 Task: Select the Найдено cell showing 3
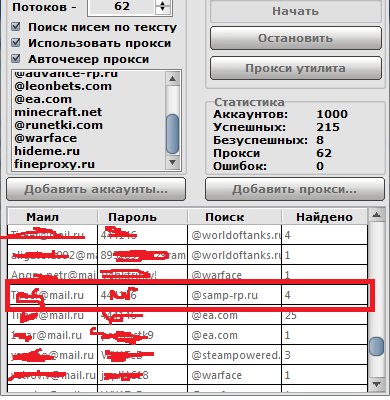pos(325,355)
